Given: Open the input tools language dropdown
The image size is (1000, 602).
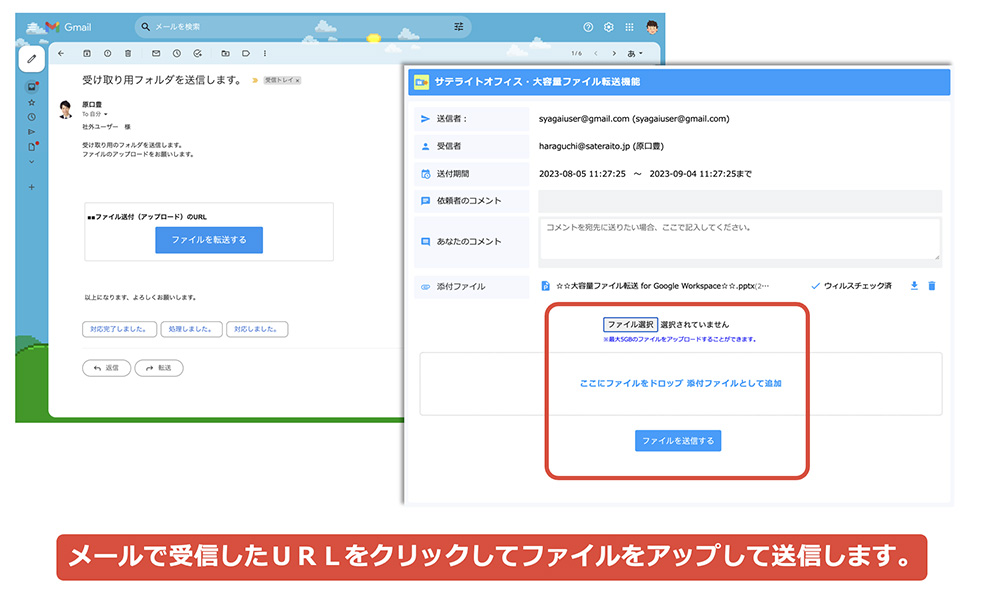Looking at the screenshot, I should pyautogui.click(x=635, y=54).
